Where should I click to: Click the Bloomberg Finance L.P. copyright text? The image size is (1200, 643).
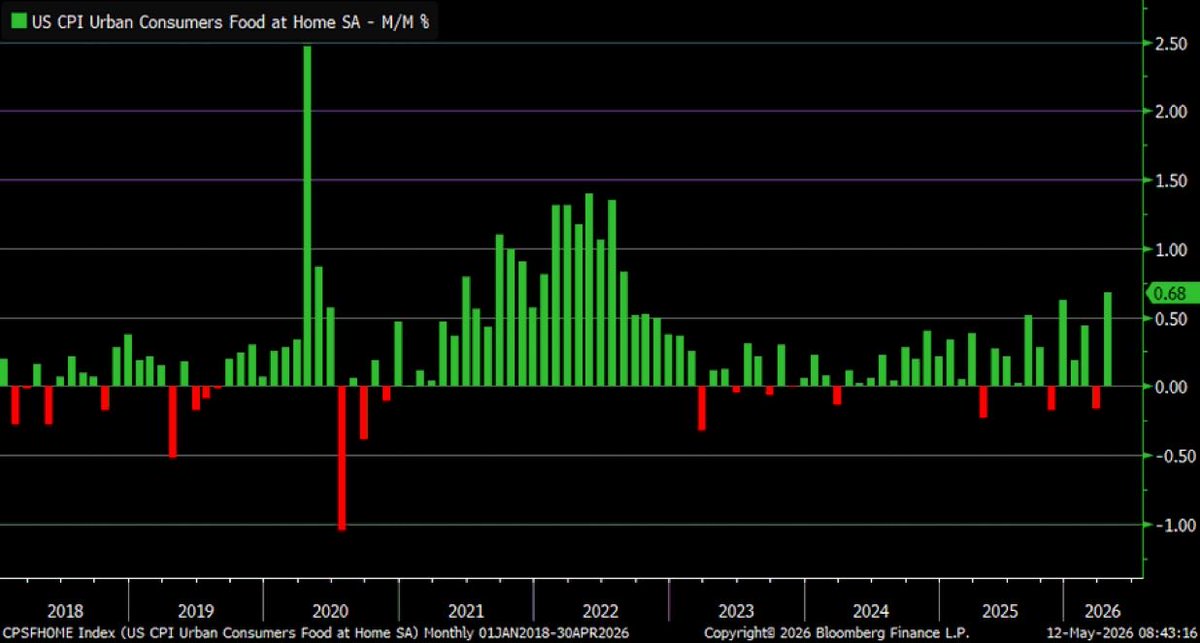[836, 633]
